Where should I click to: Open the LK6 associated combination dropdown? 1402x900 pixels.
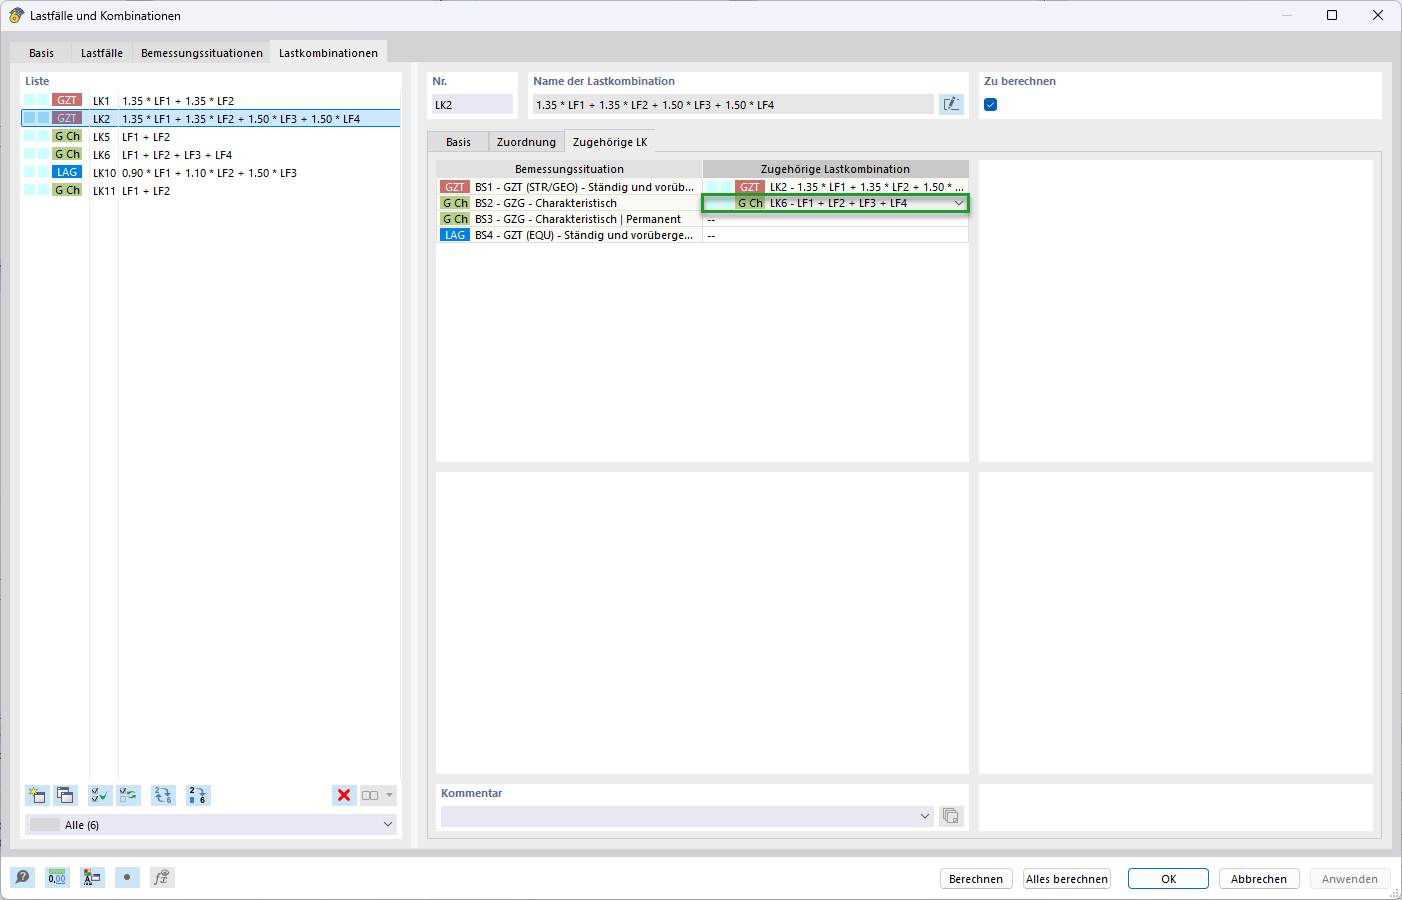(x=958, y=203)
